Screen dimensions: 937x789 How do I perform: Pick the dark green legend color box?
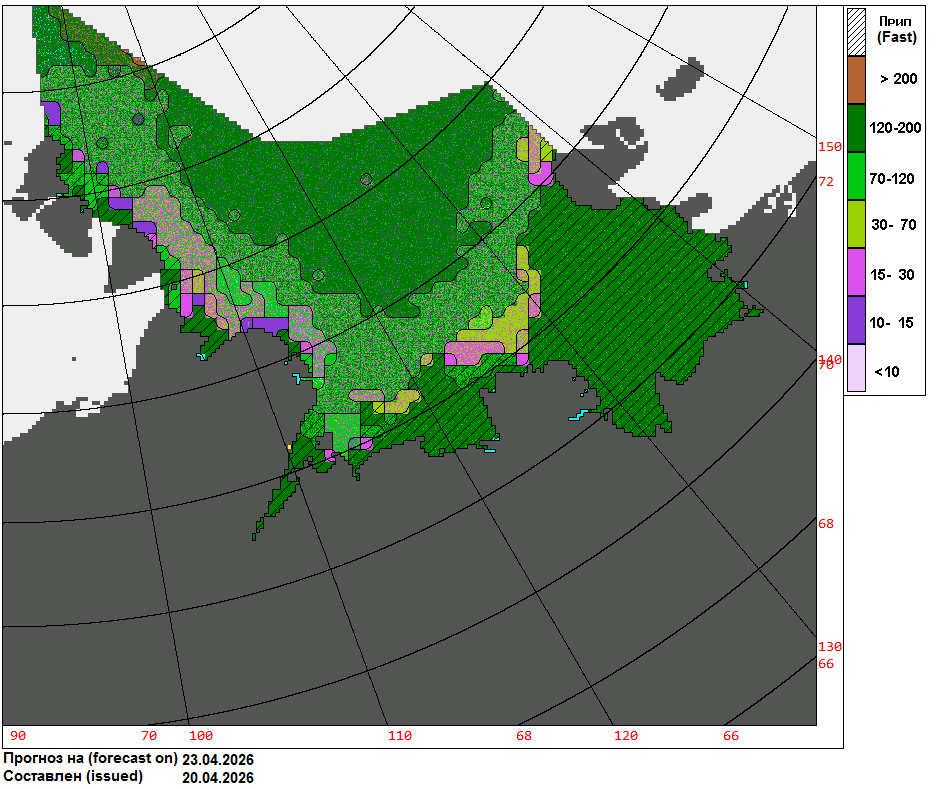[856, 128]
